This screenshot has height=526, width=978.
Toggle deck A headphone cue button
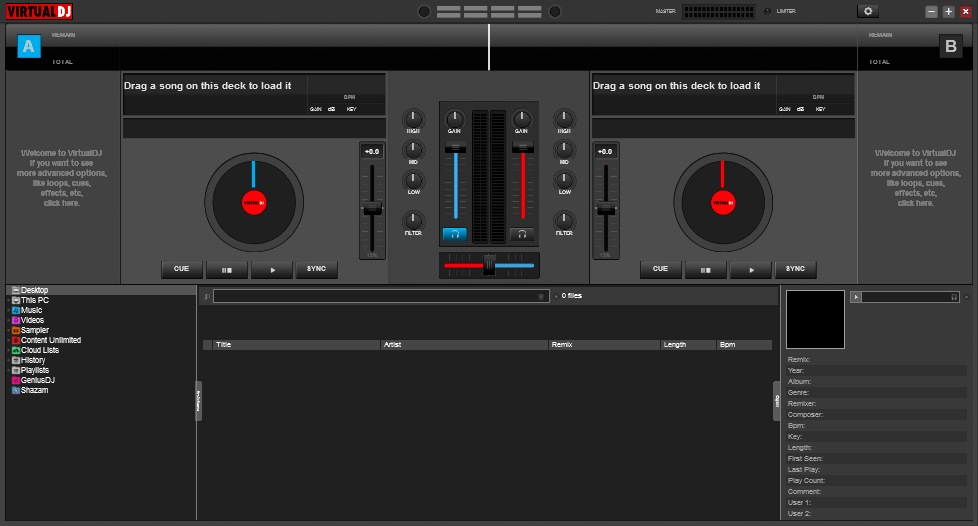pyautogui.click(x=455, y=235)
